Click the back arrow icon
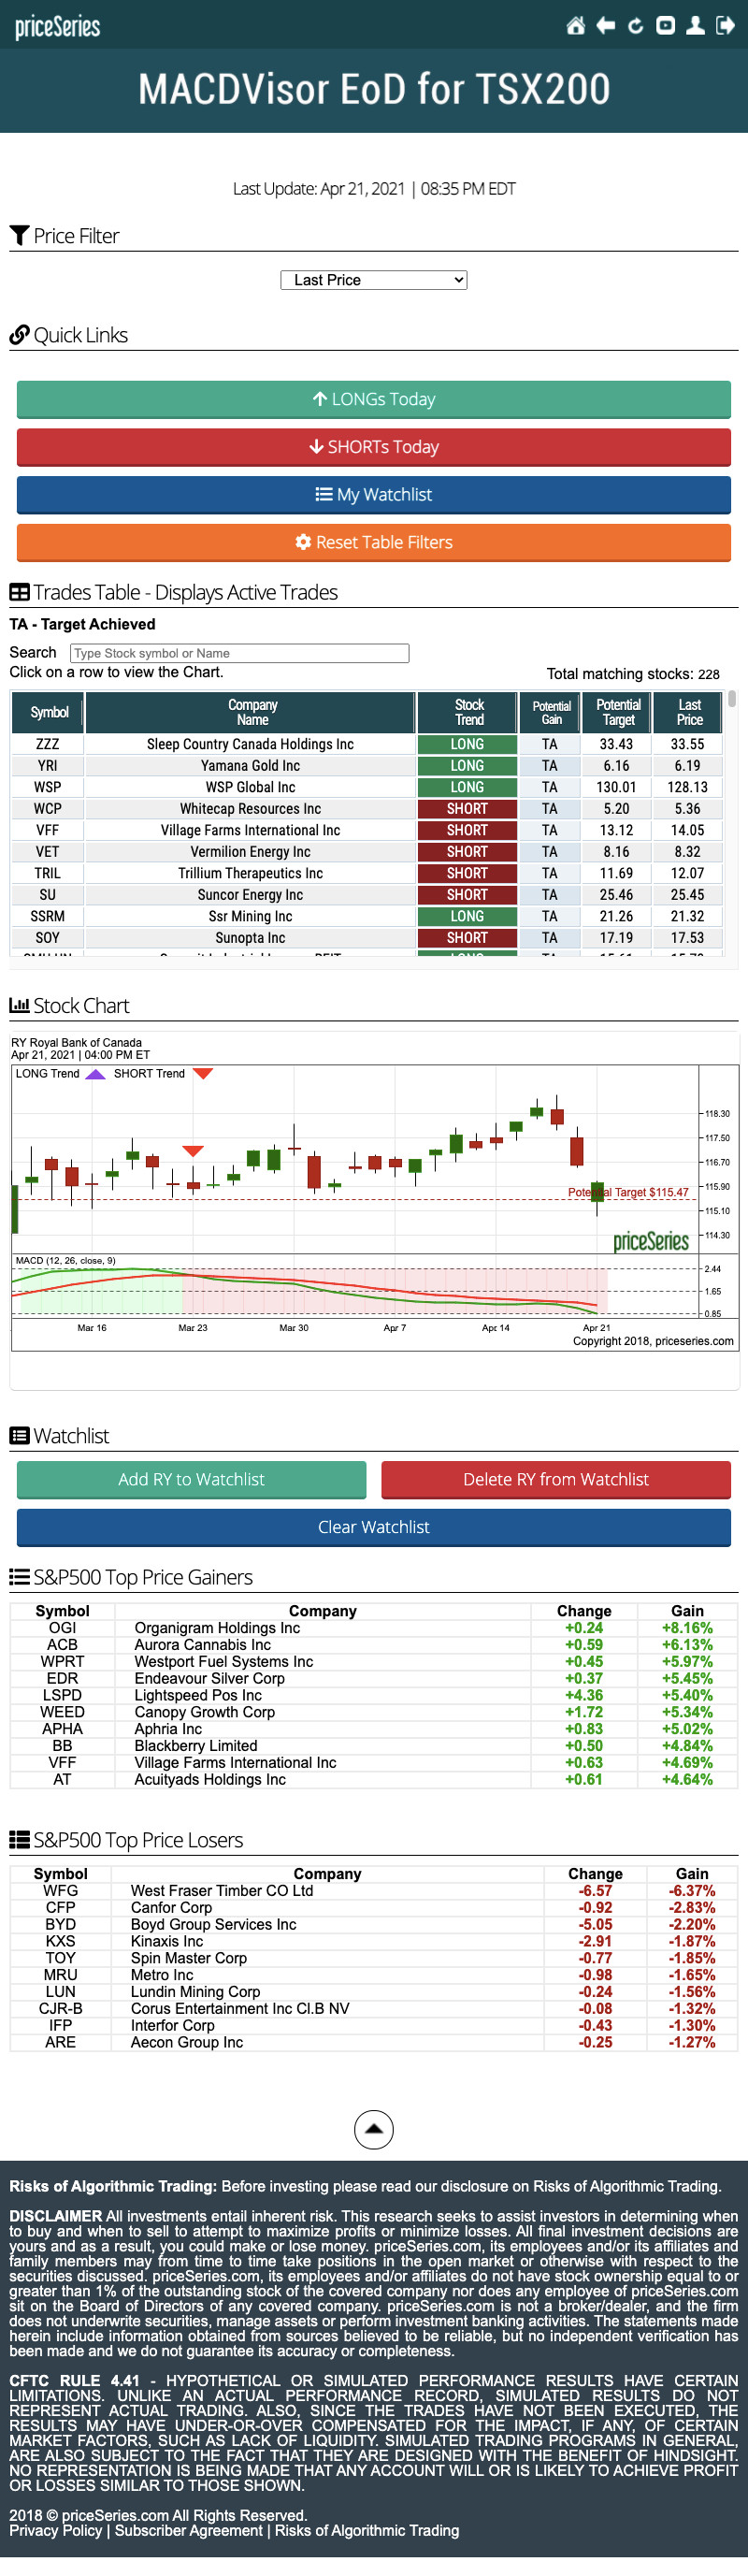 [605, 26]
